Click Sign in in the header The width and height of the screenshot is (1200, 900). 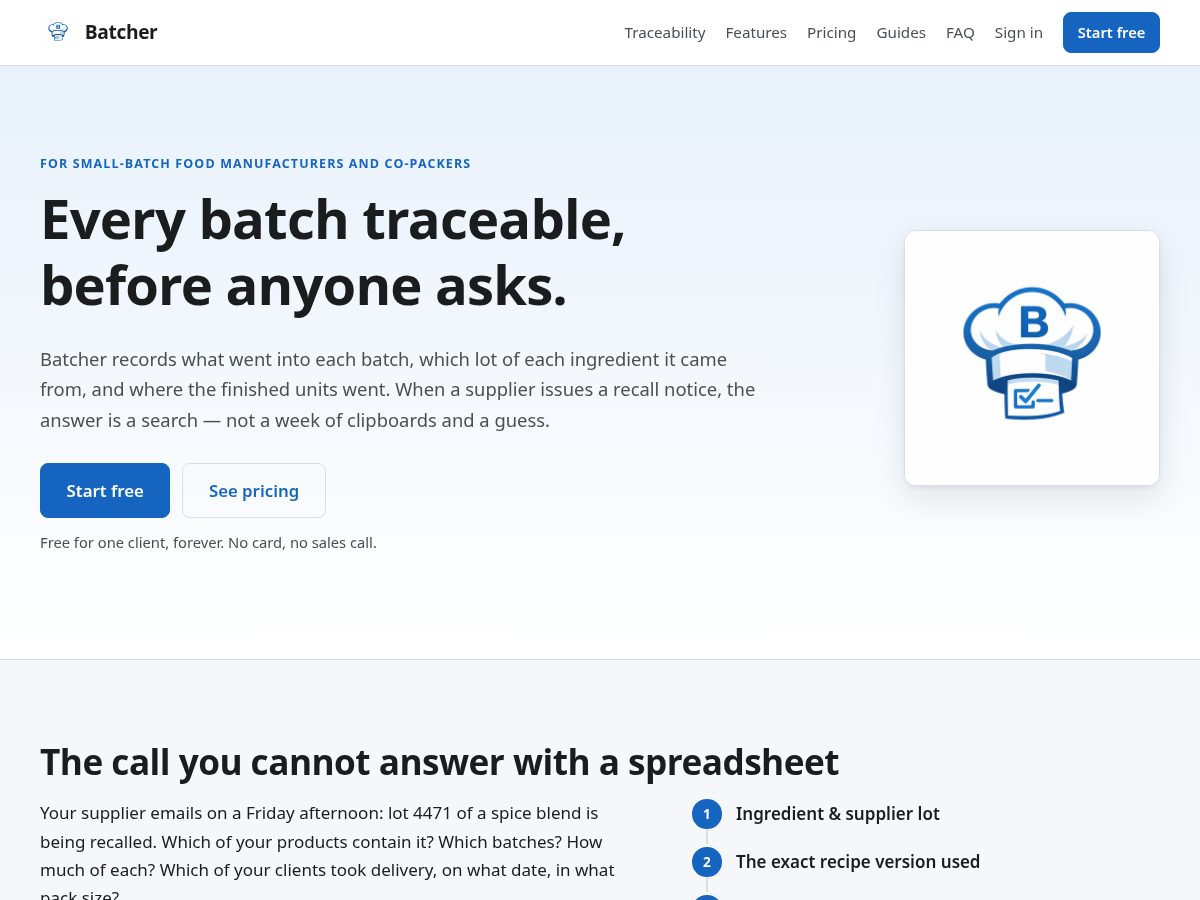[1018, 33]
